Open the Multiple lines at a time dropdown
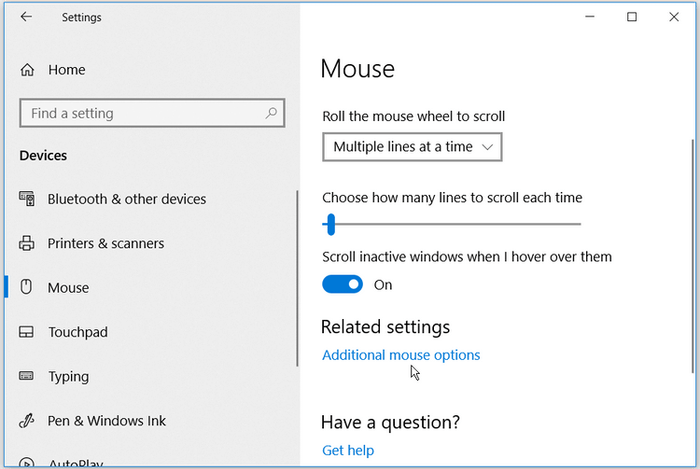 pos(412,147)
